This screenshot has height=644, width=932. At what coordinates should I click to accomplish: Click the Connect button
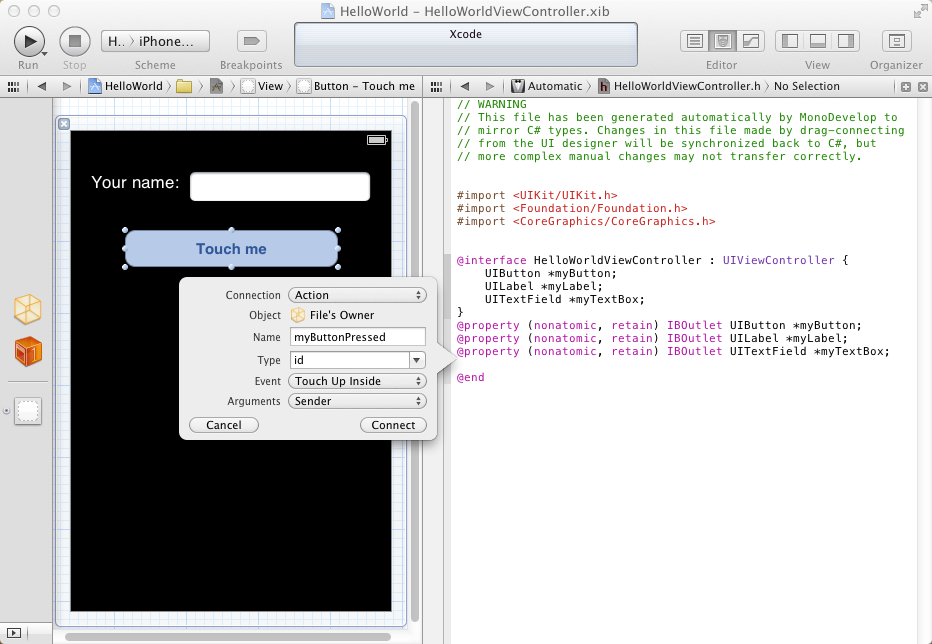point(393,425)
